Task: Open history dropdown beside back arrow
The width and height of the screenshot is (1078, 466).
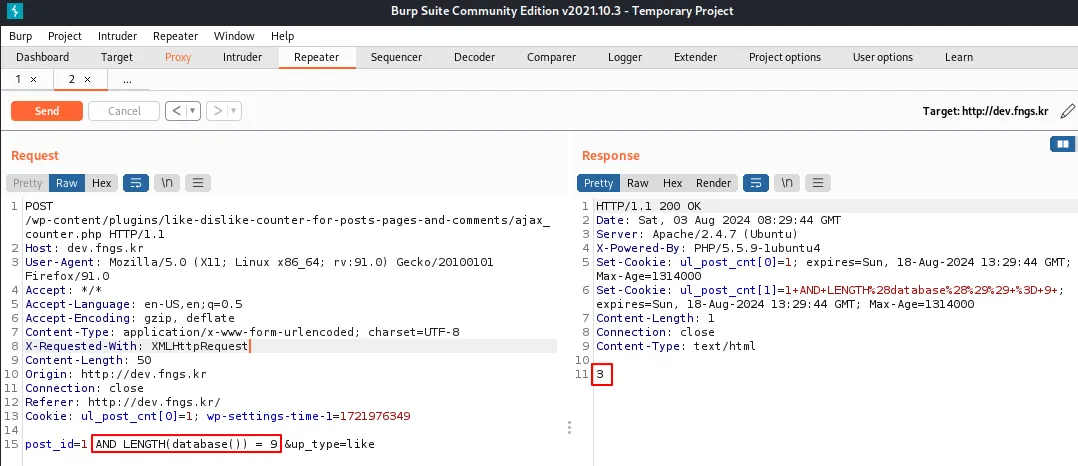Action: [x=193, y=111]
